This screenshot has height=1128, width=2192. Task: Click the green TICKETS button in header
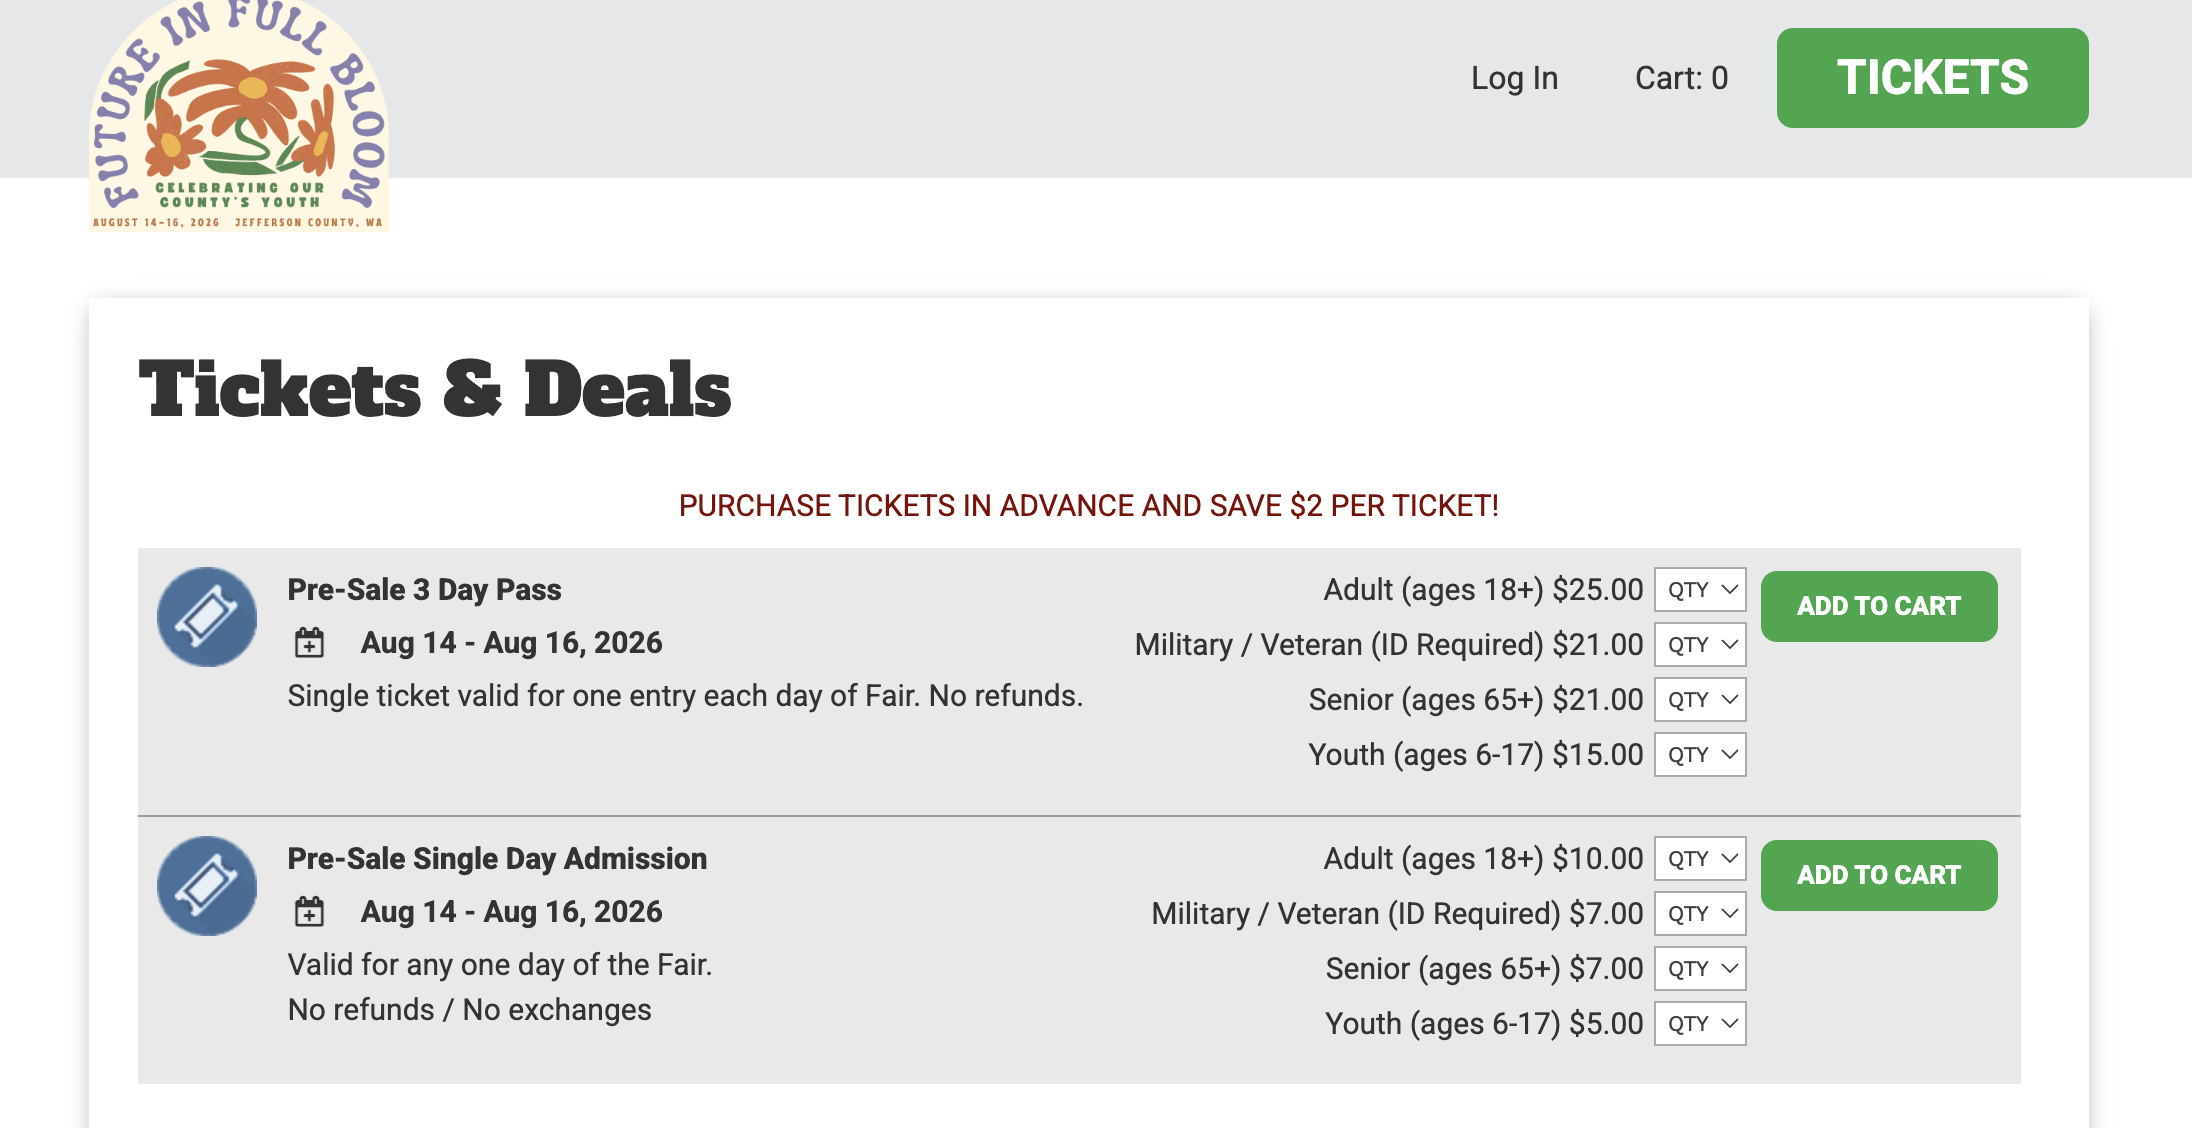click(1932, 78)
